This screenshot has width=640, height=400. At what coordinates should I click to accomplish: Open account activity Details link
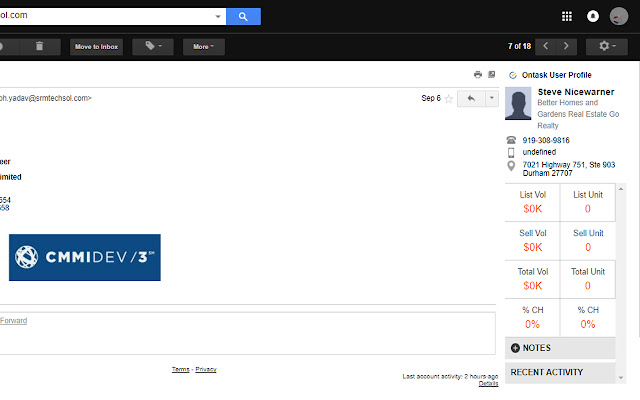(488, 384)
